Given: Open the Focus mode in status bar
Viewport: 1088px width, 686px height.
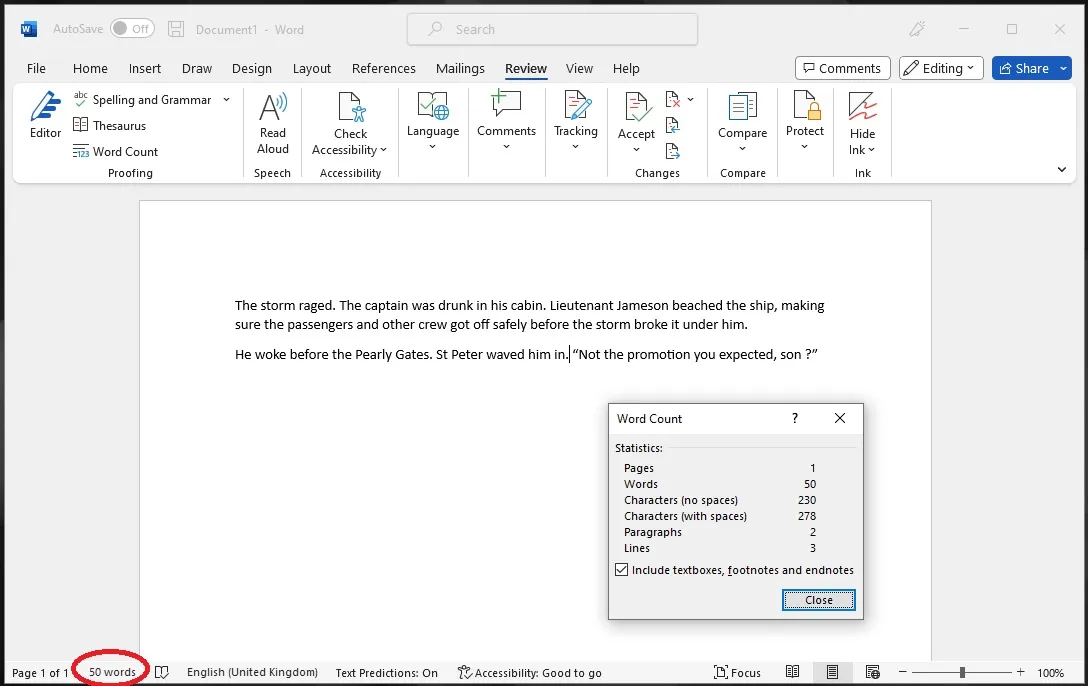Looking at the screenshot, I should (x=737, y=673).
